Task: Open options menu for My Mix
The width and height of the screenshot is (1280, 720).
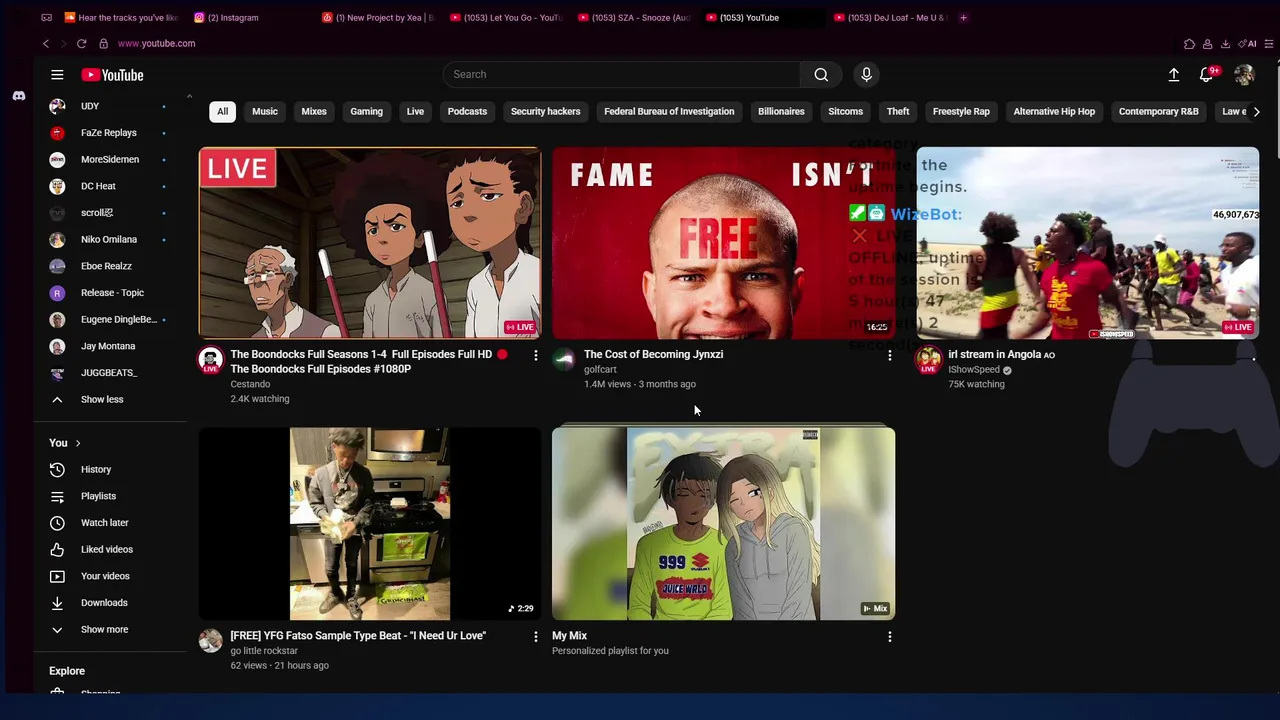Action: tap(889, 636)
